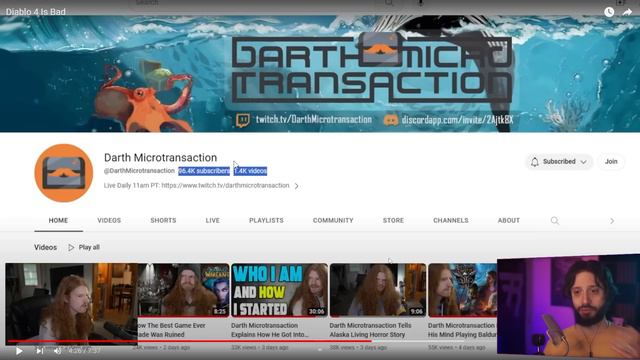This screenshot has width=640, height=360.
Task: Open the CHANNELS tab
Action: (451, 220)
